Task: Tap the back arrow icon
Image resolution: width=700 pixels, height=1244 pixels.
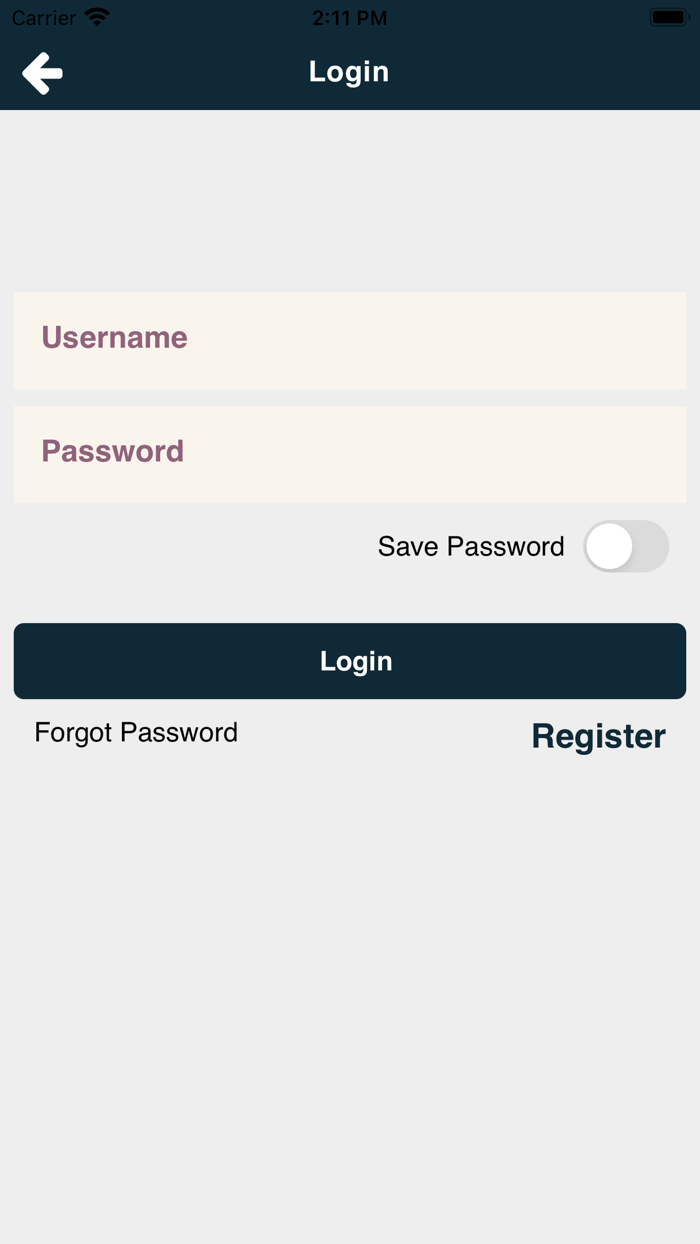Action: pos(43,73)
